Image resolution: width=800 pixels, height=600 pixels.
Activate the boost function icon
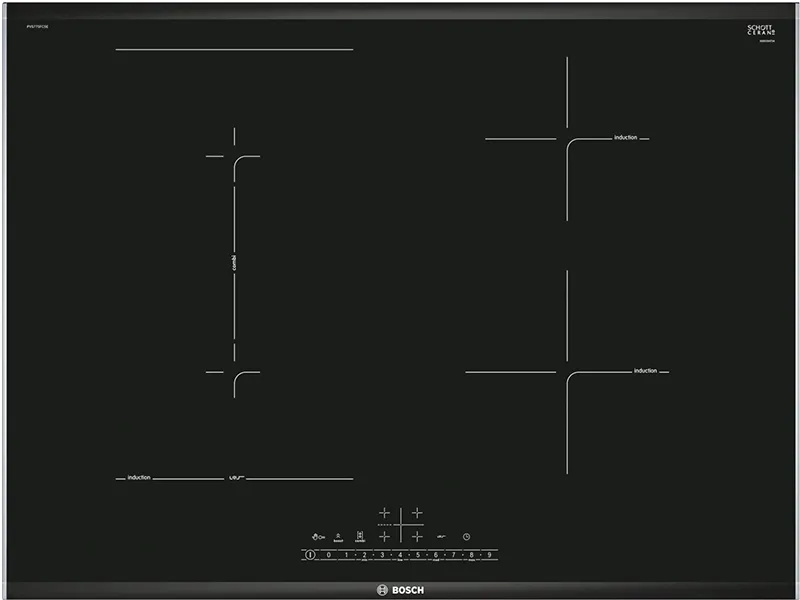[x=338, y=537]
